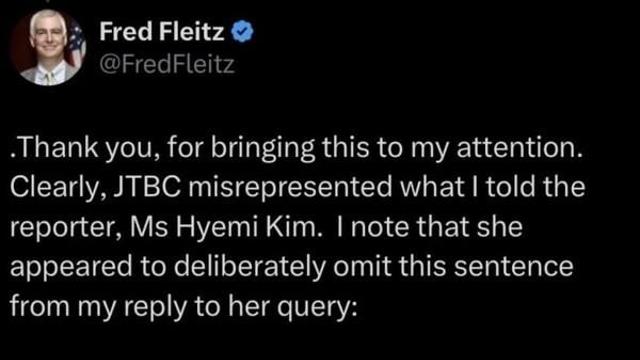
Task: Click the American flag in the avatar
Action: (75, 43)
